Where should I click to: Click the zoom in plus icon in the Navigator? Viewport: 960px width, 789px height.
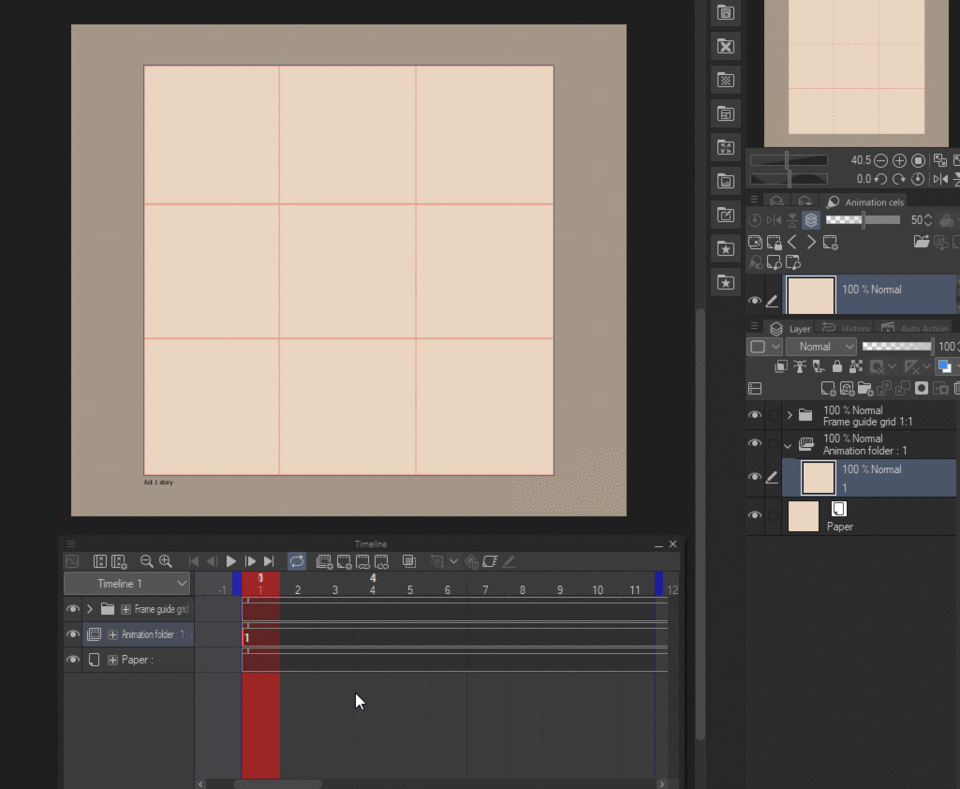899,160
